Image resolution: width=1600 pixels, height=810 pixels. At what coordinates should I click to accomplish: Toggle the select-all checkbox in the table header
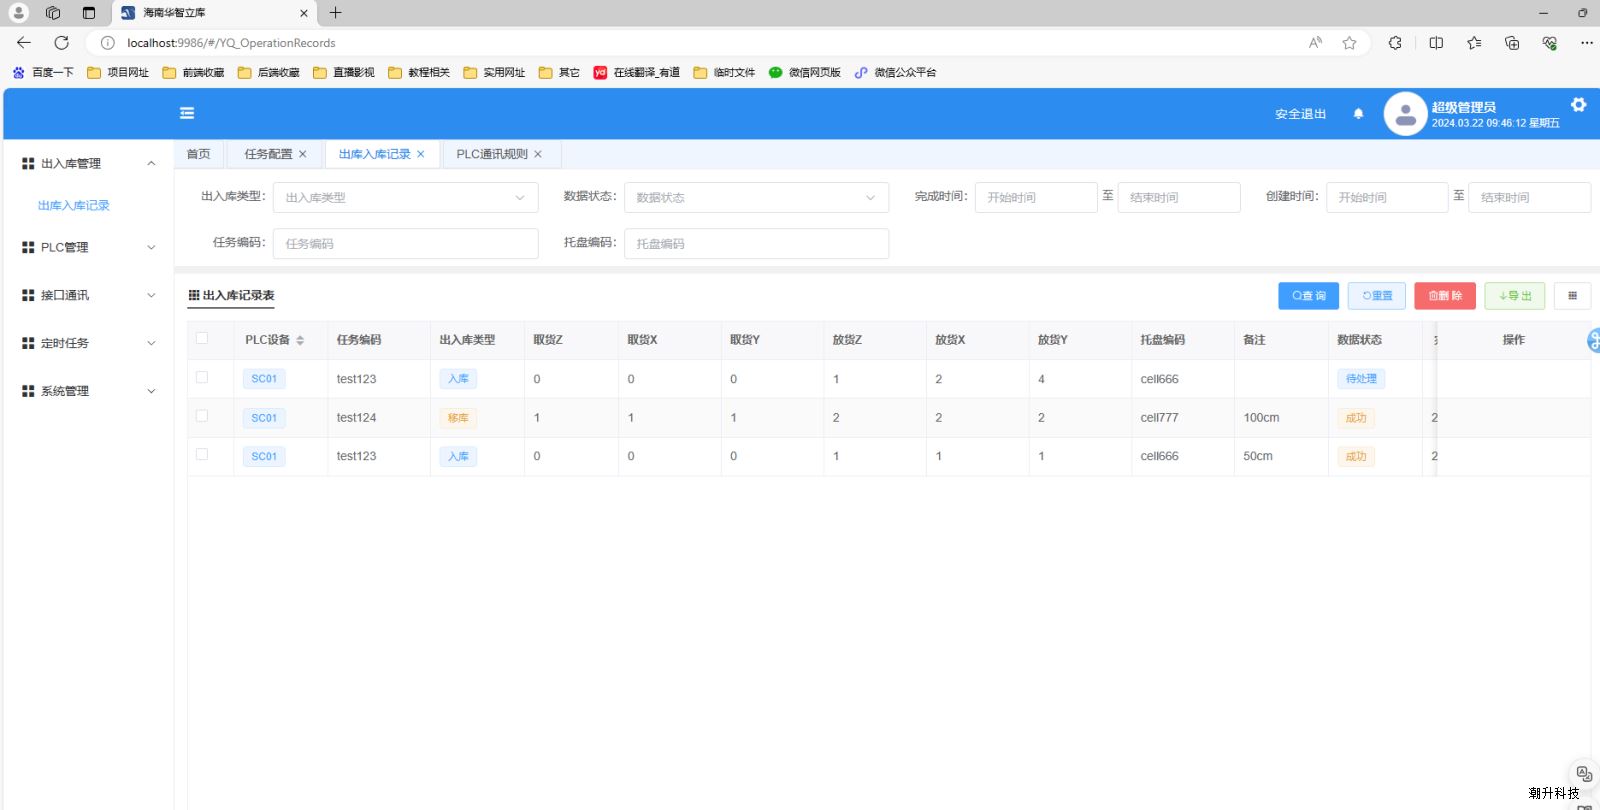(202, 338)
